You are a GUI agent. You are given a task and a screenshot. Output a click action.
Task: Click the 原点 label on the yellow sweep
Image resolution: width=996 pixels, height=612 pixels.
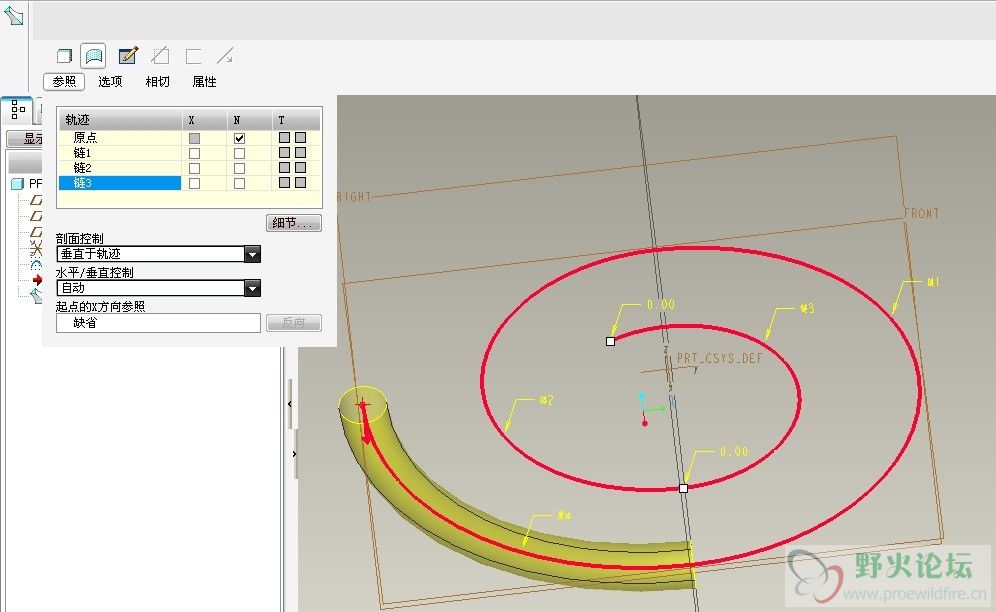click(563, 515)
